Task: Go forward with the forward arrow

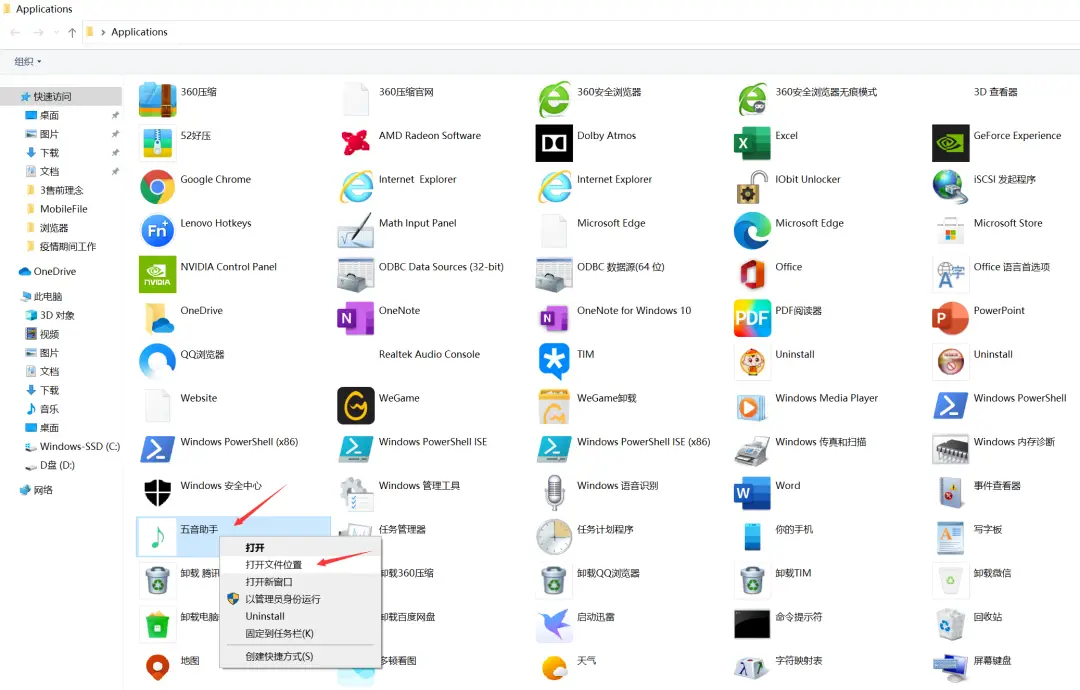Action: point(39,32)
